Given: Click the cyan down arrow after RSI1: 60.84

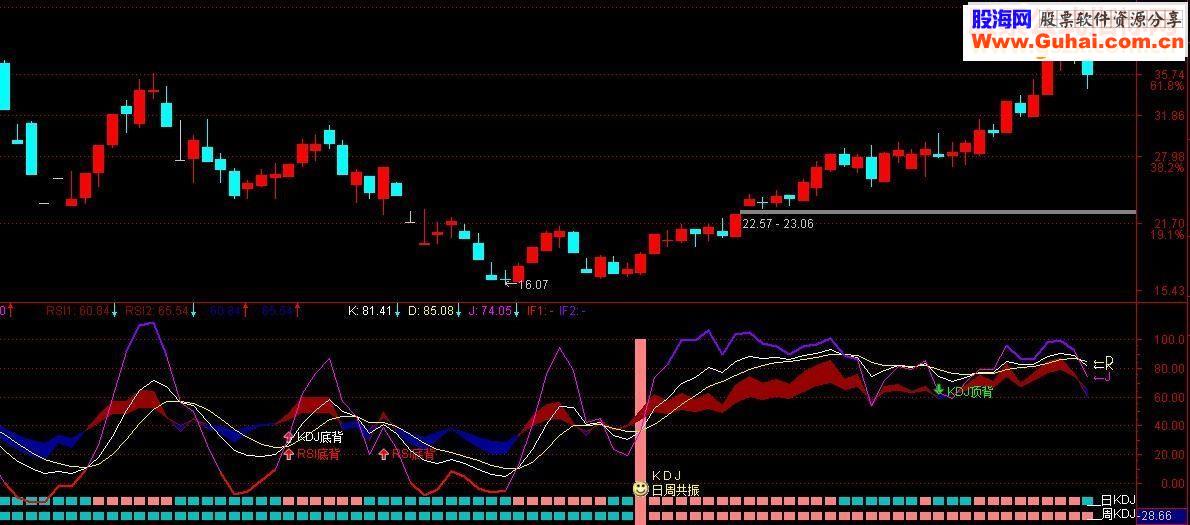Looking at the screenshot, I should click(115, 310).
